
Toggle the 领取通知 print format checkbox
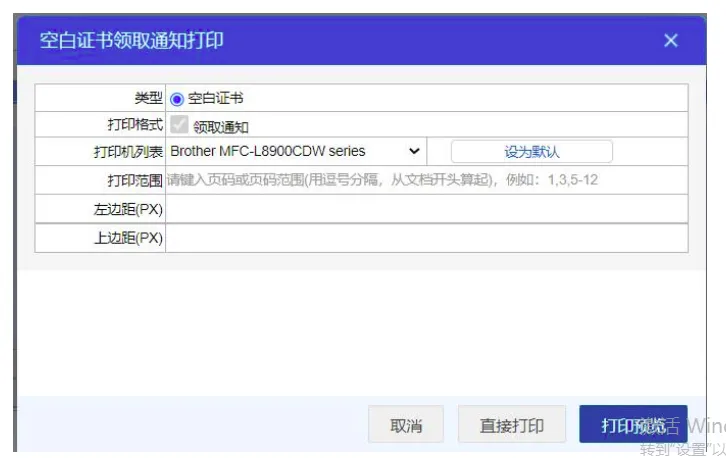[x=179, y=124]
